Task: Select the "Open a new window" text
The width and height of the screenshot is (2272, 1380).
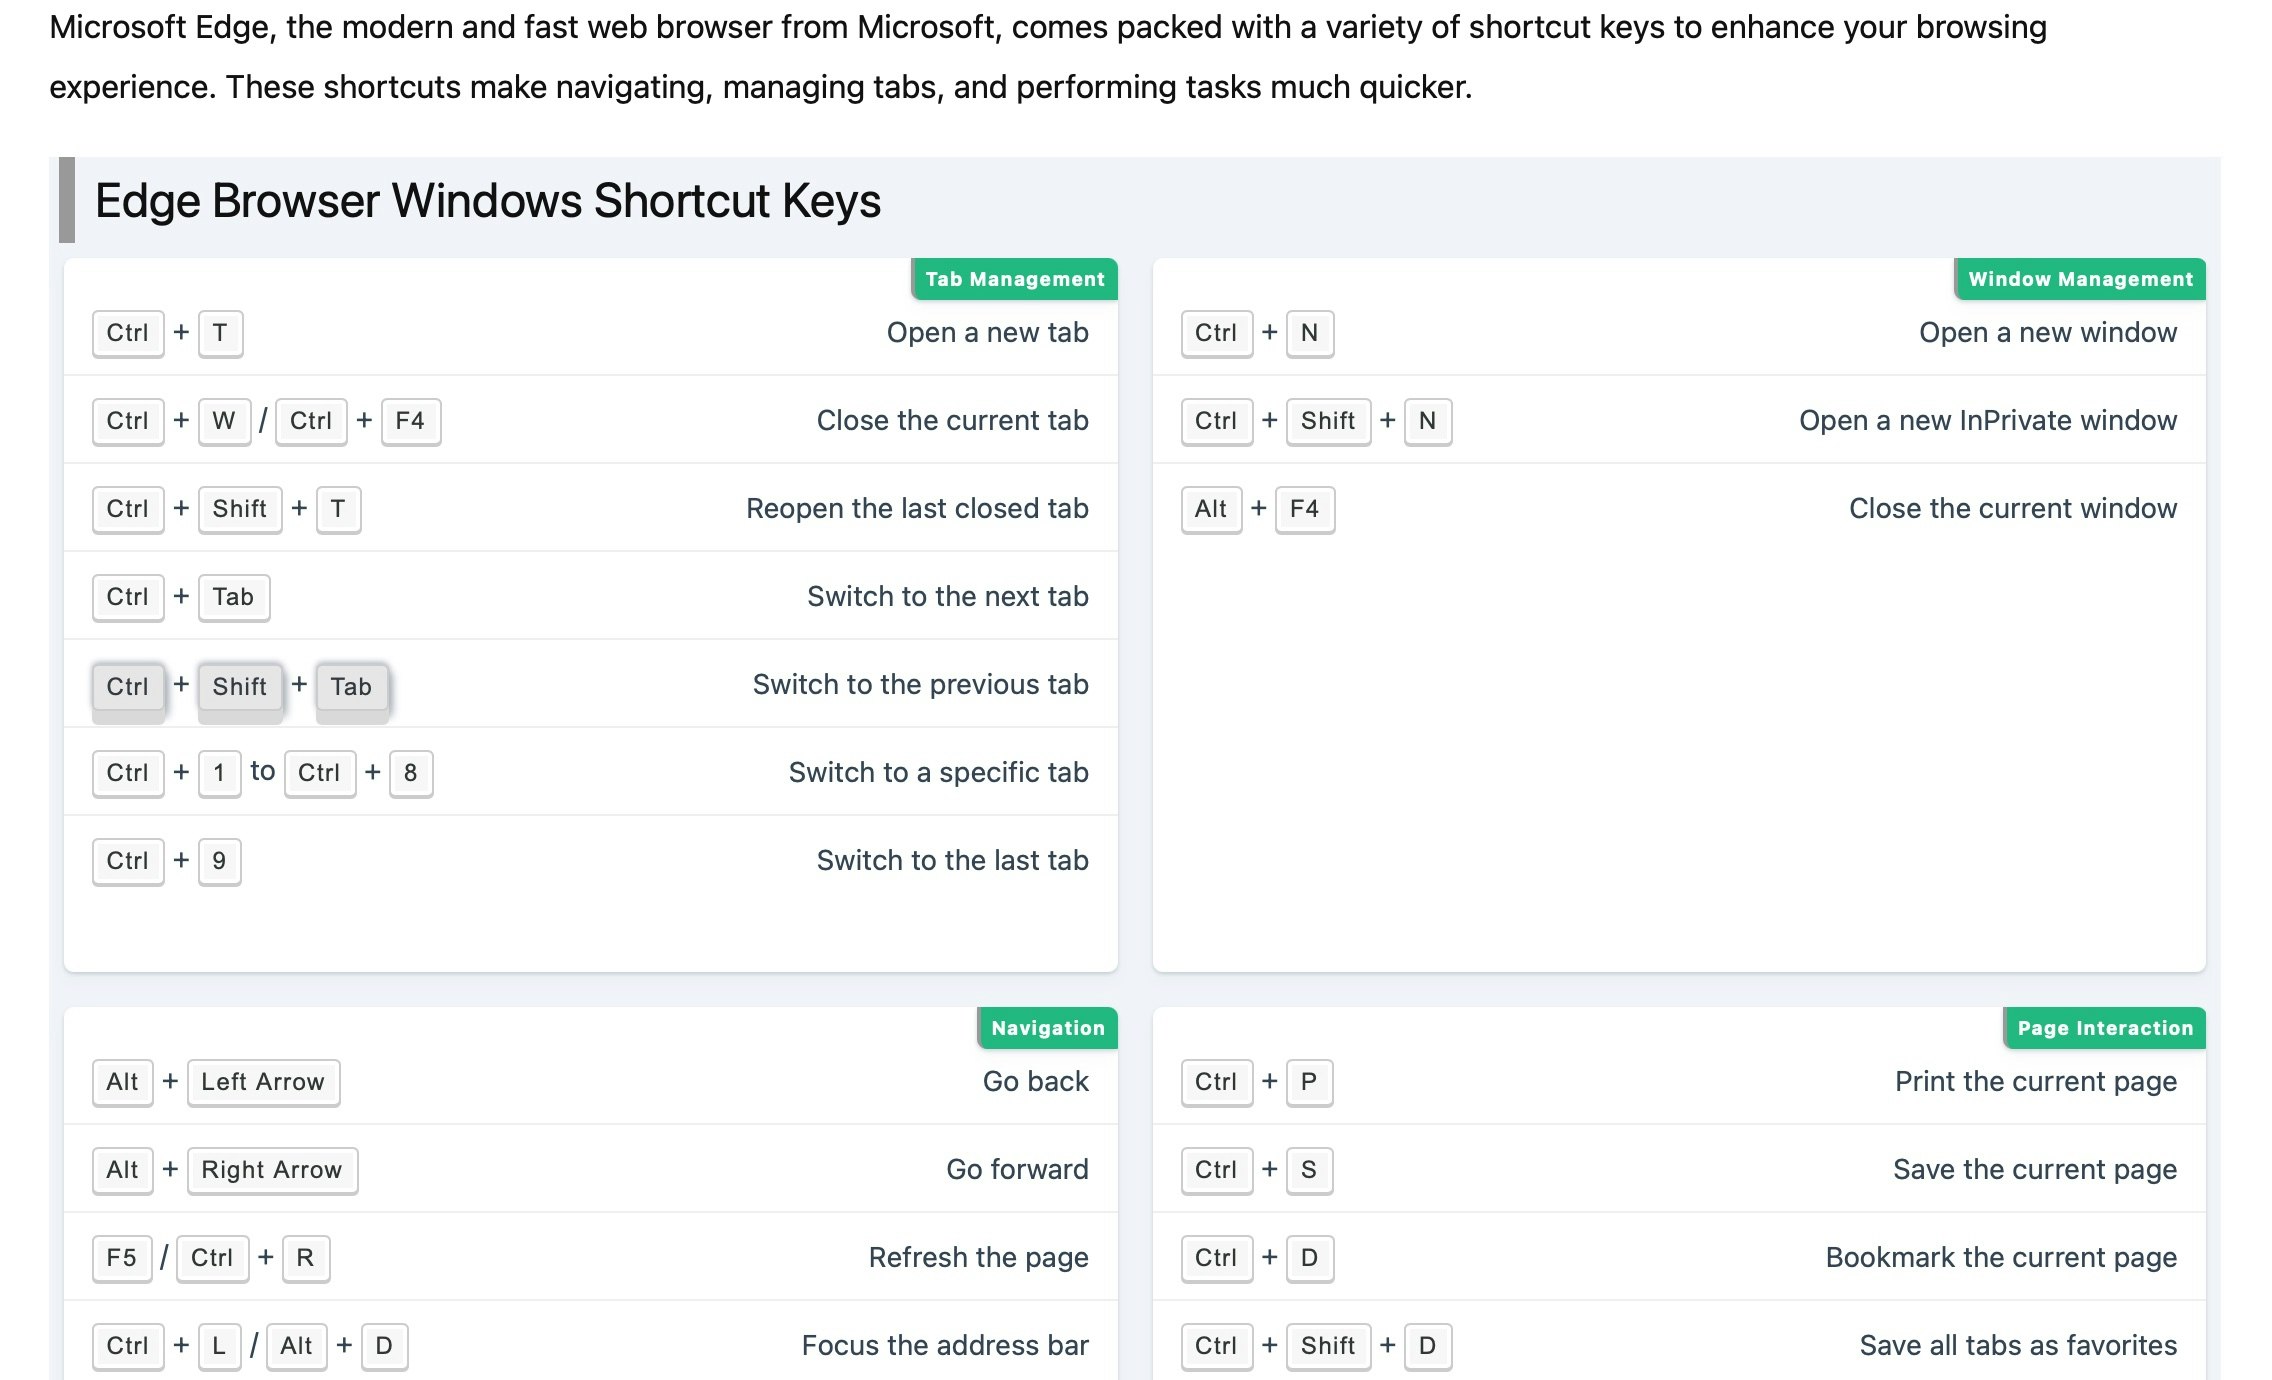Action: [2047, 333]
